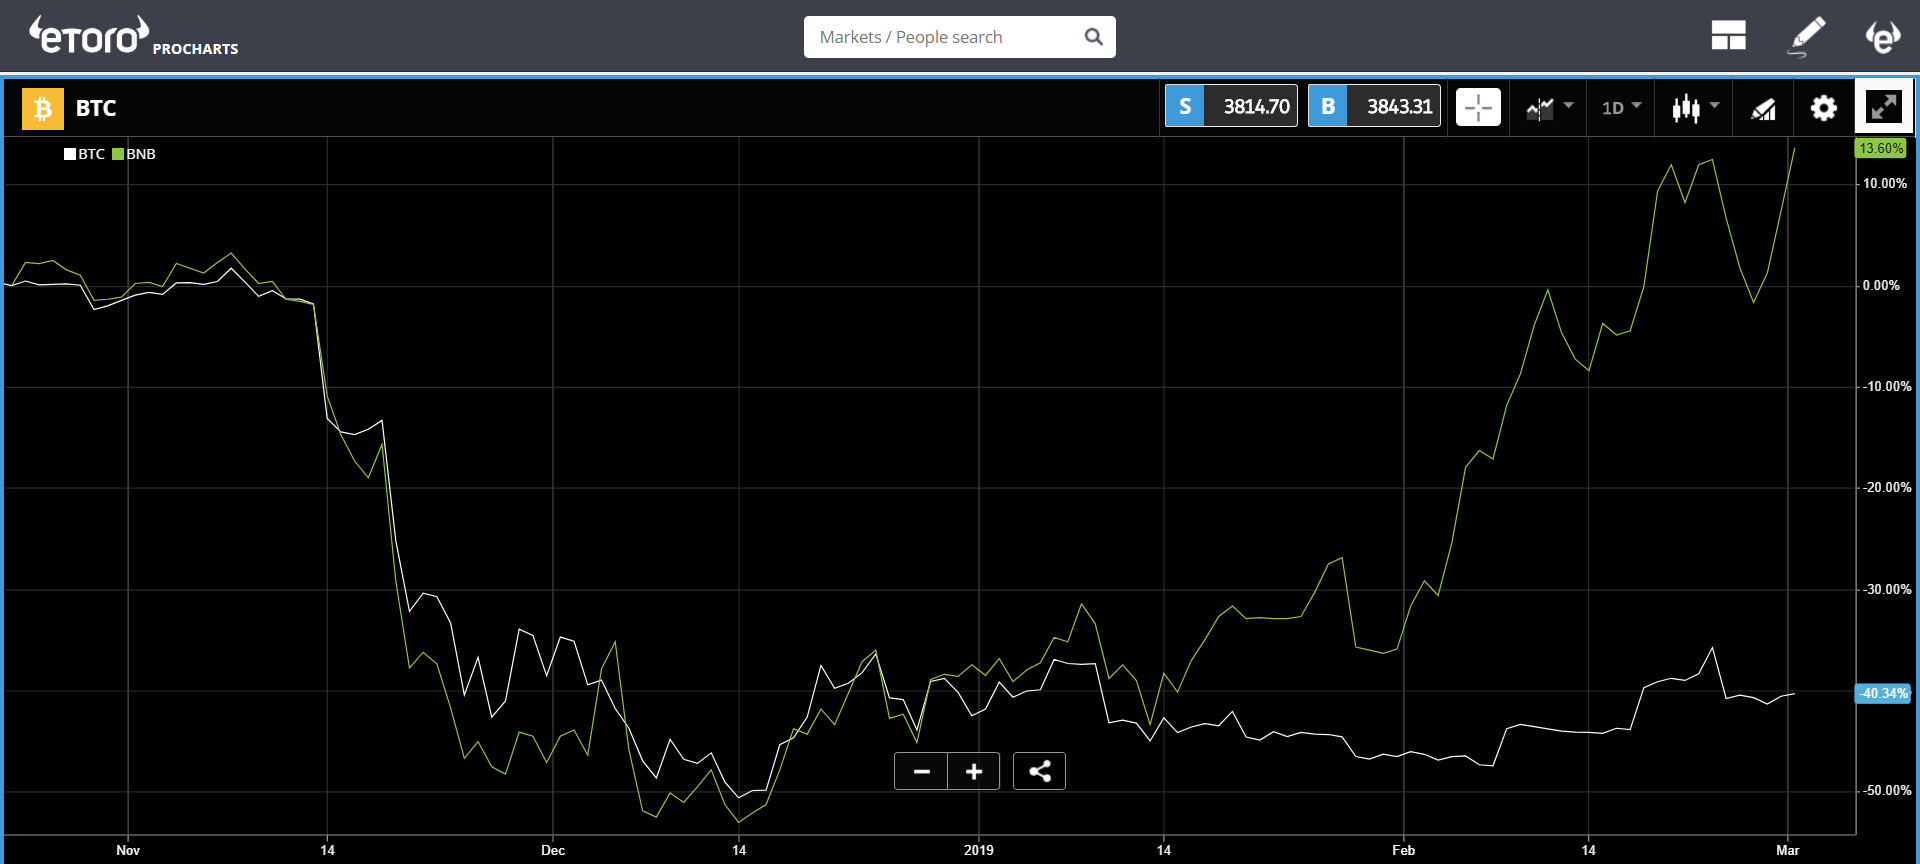
Task: Click the 0.00% axis label
Action: (1880, 286)
